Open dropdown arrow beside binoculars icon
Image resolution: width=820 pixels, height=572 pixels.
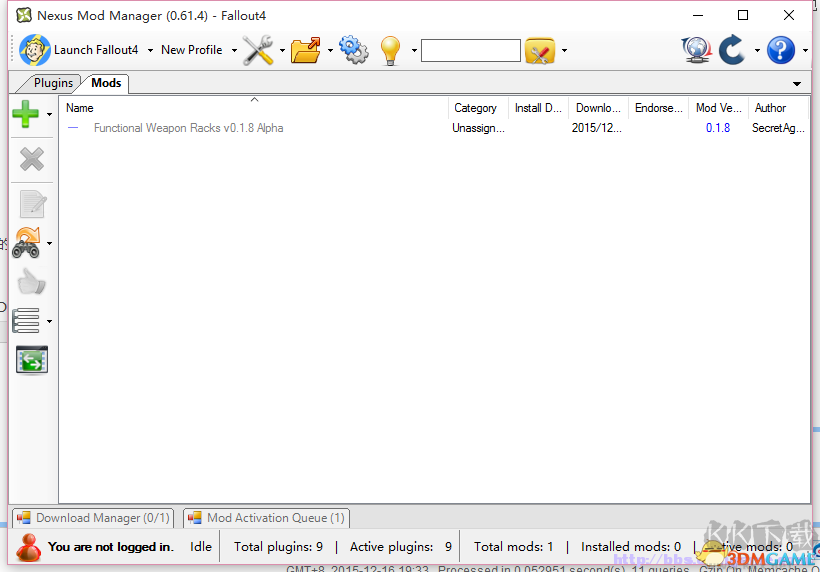49,243
